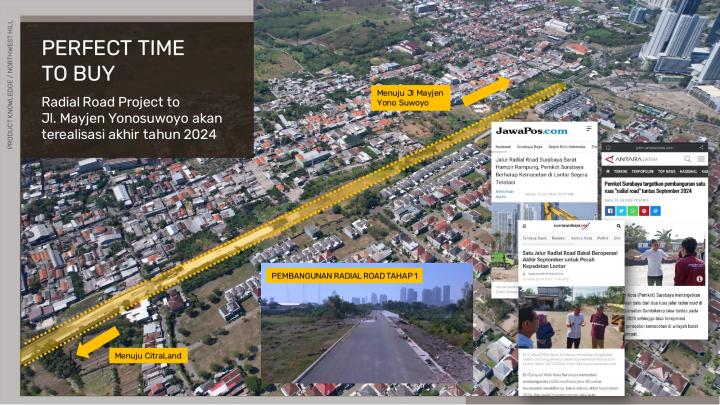Open the JawaPos hamburger menu icon

(x=589, y=130)
